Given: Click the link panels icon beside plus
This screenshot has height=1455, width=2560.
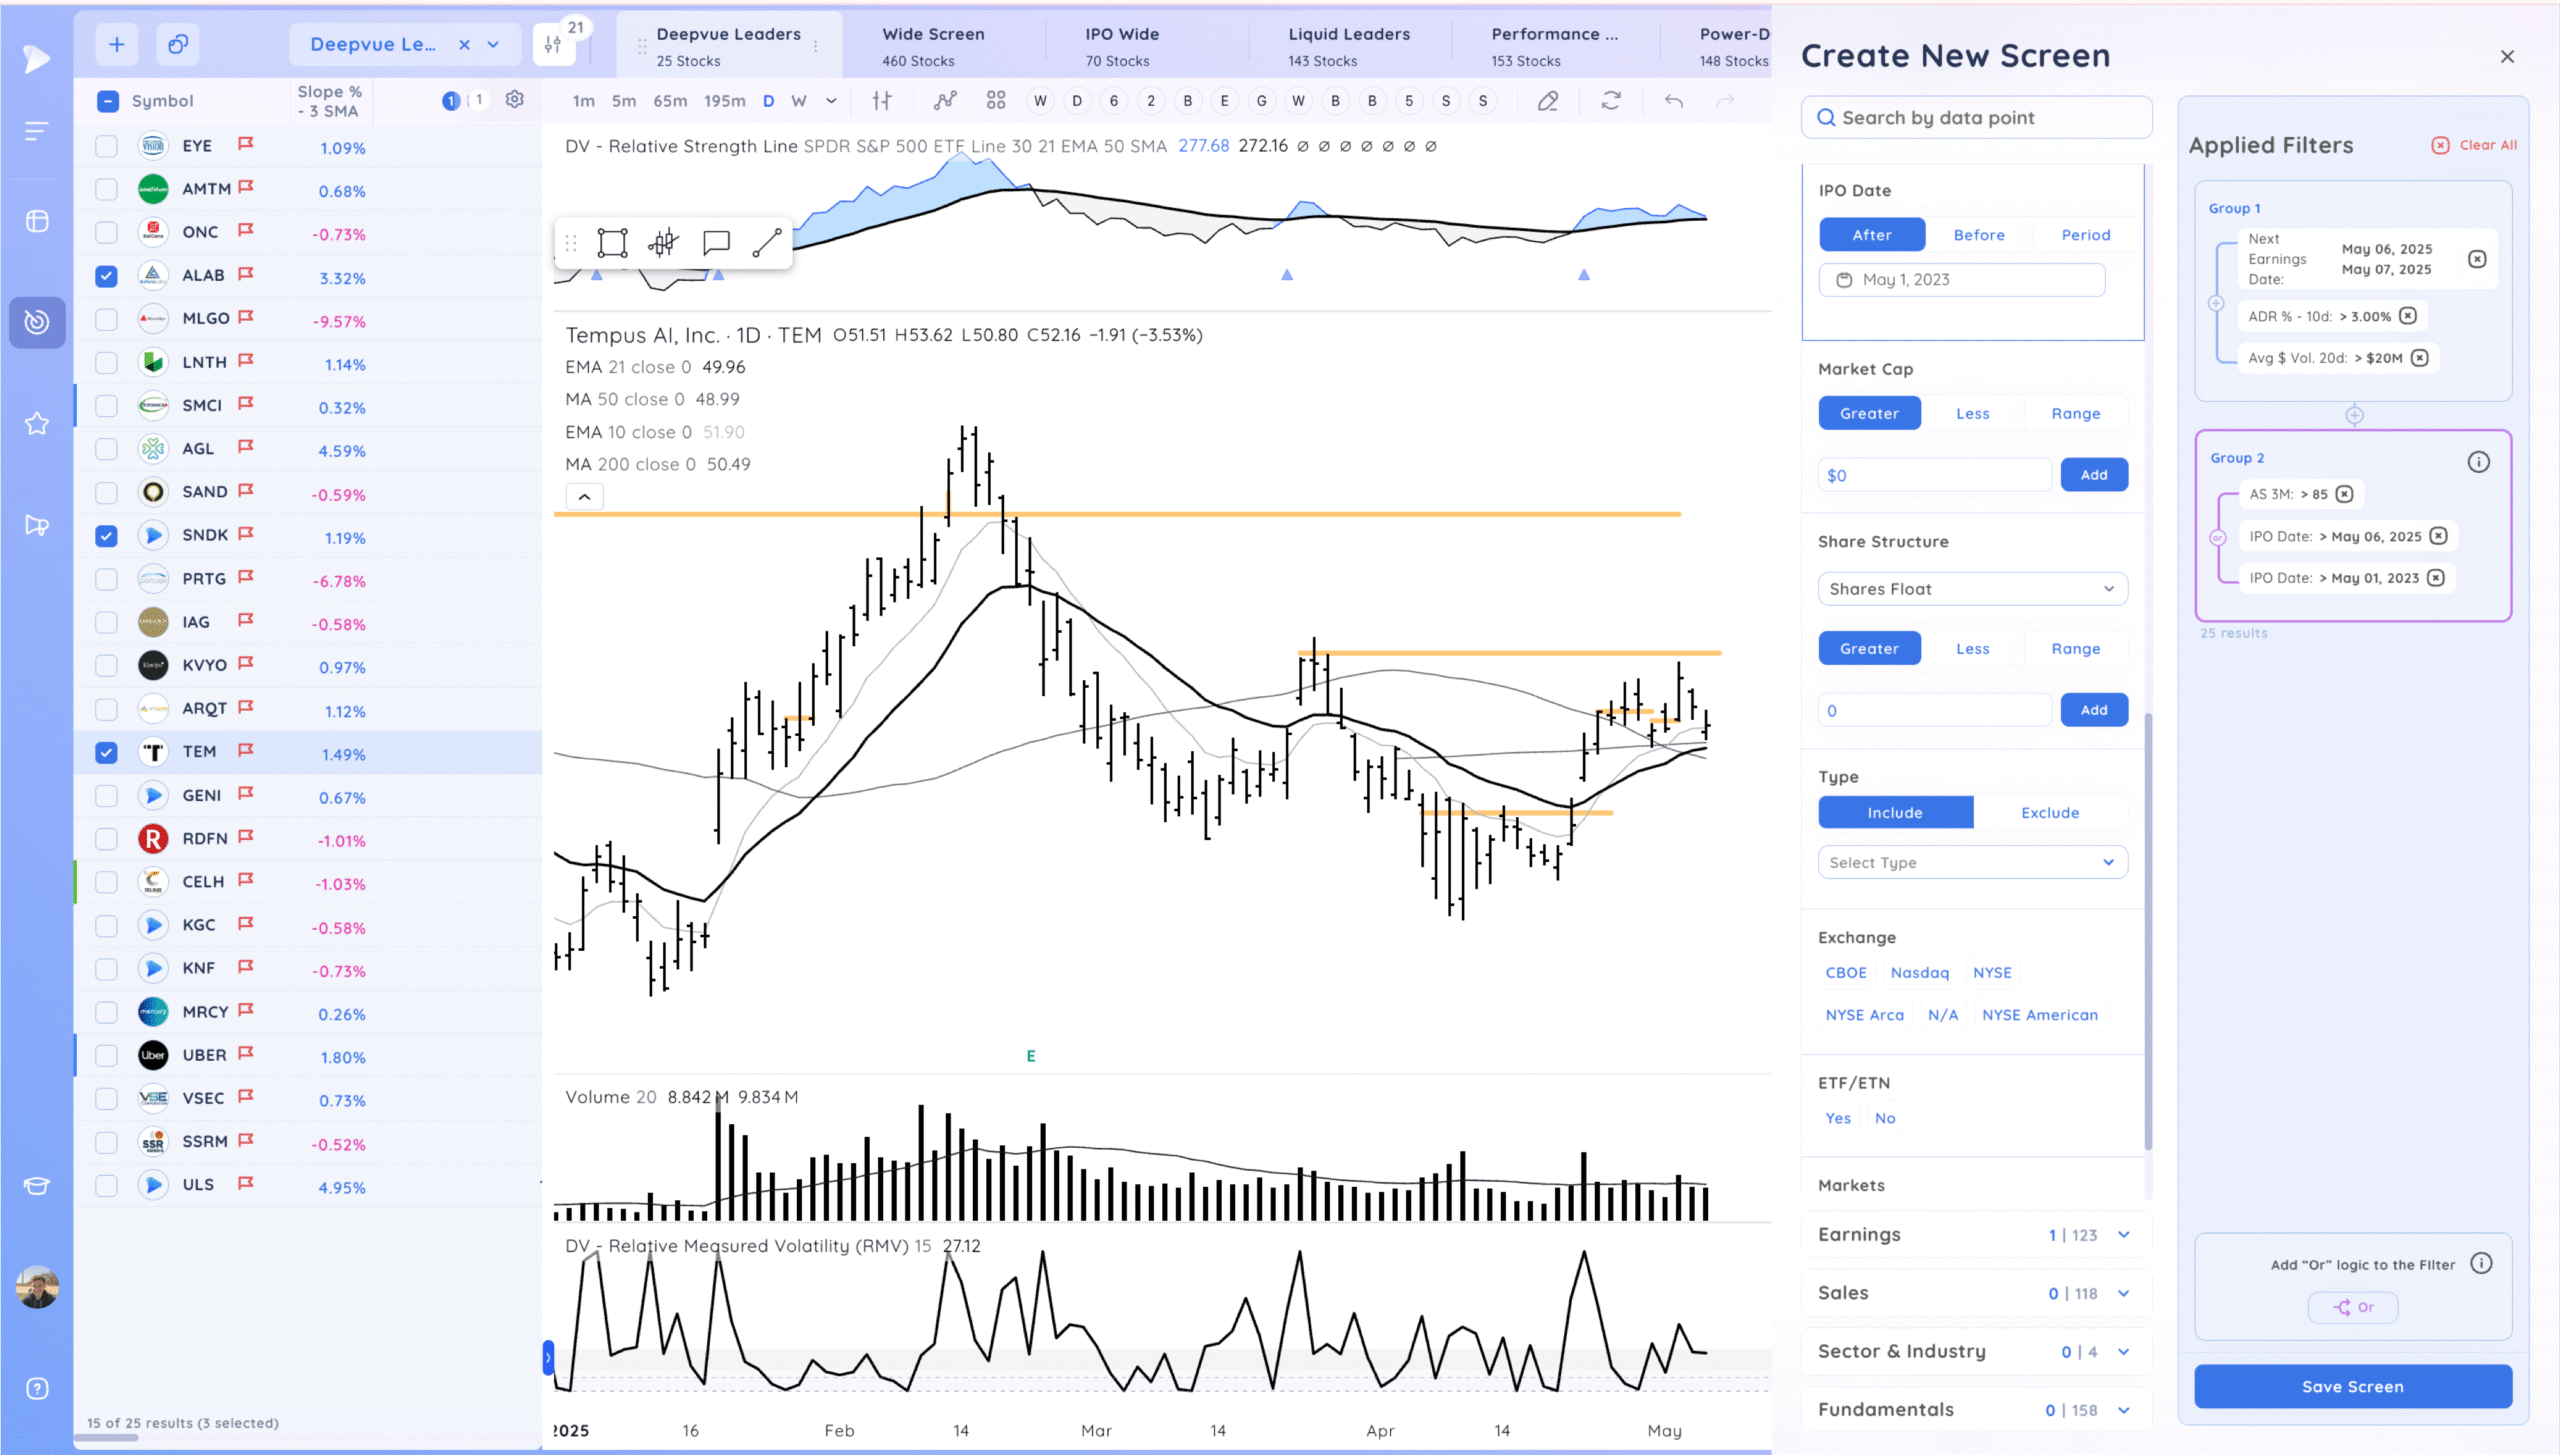Looking at the screenshot, I should point(178,44).
